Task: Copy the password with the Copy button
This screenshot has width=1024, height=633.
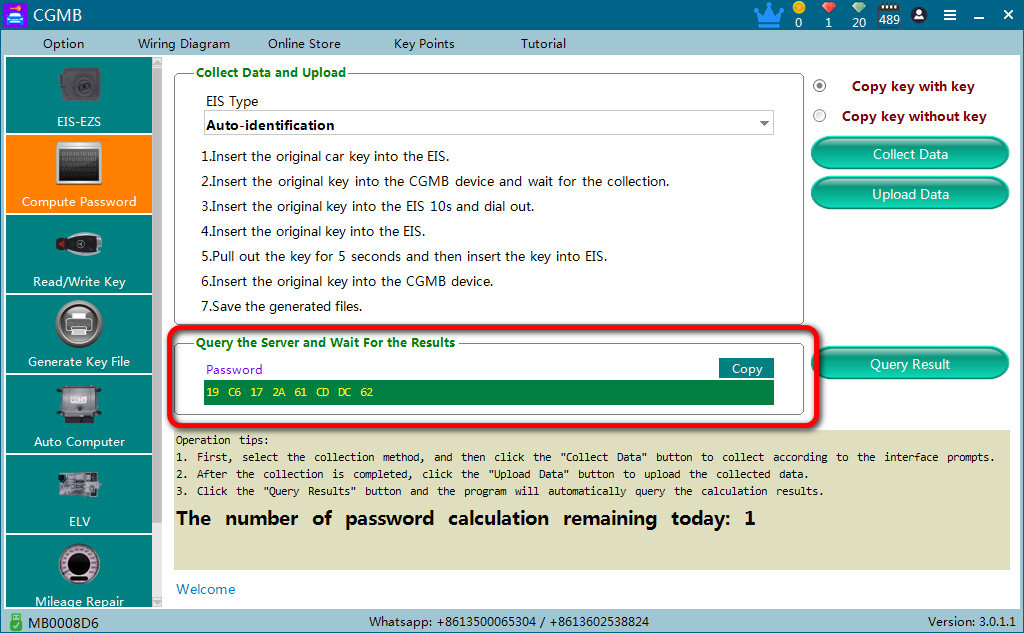Action: [746, 368]
